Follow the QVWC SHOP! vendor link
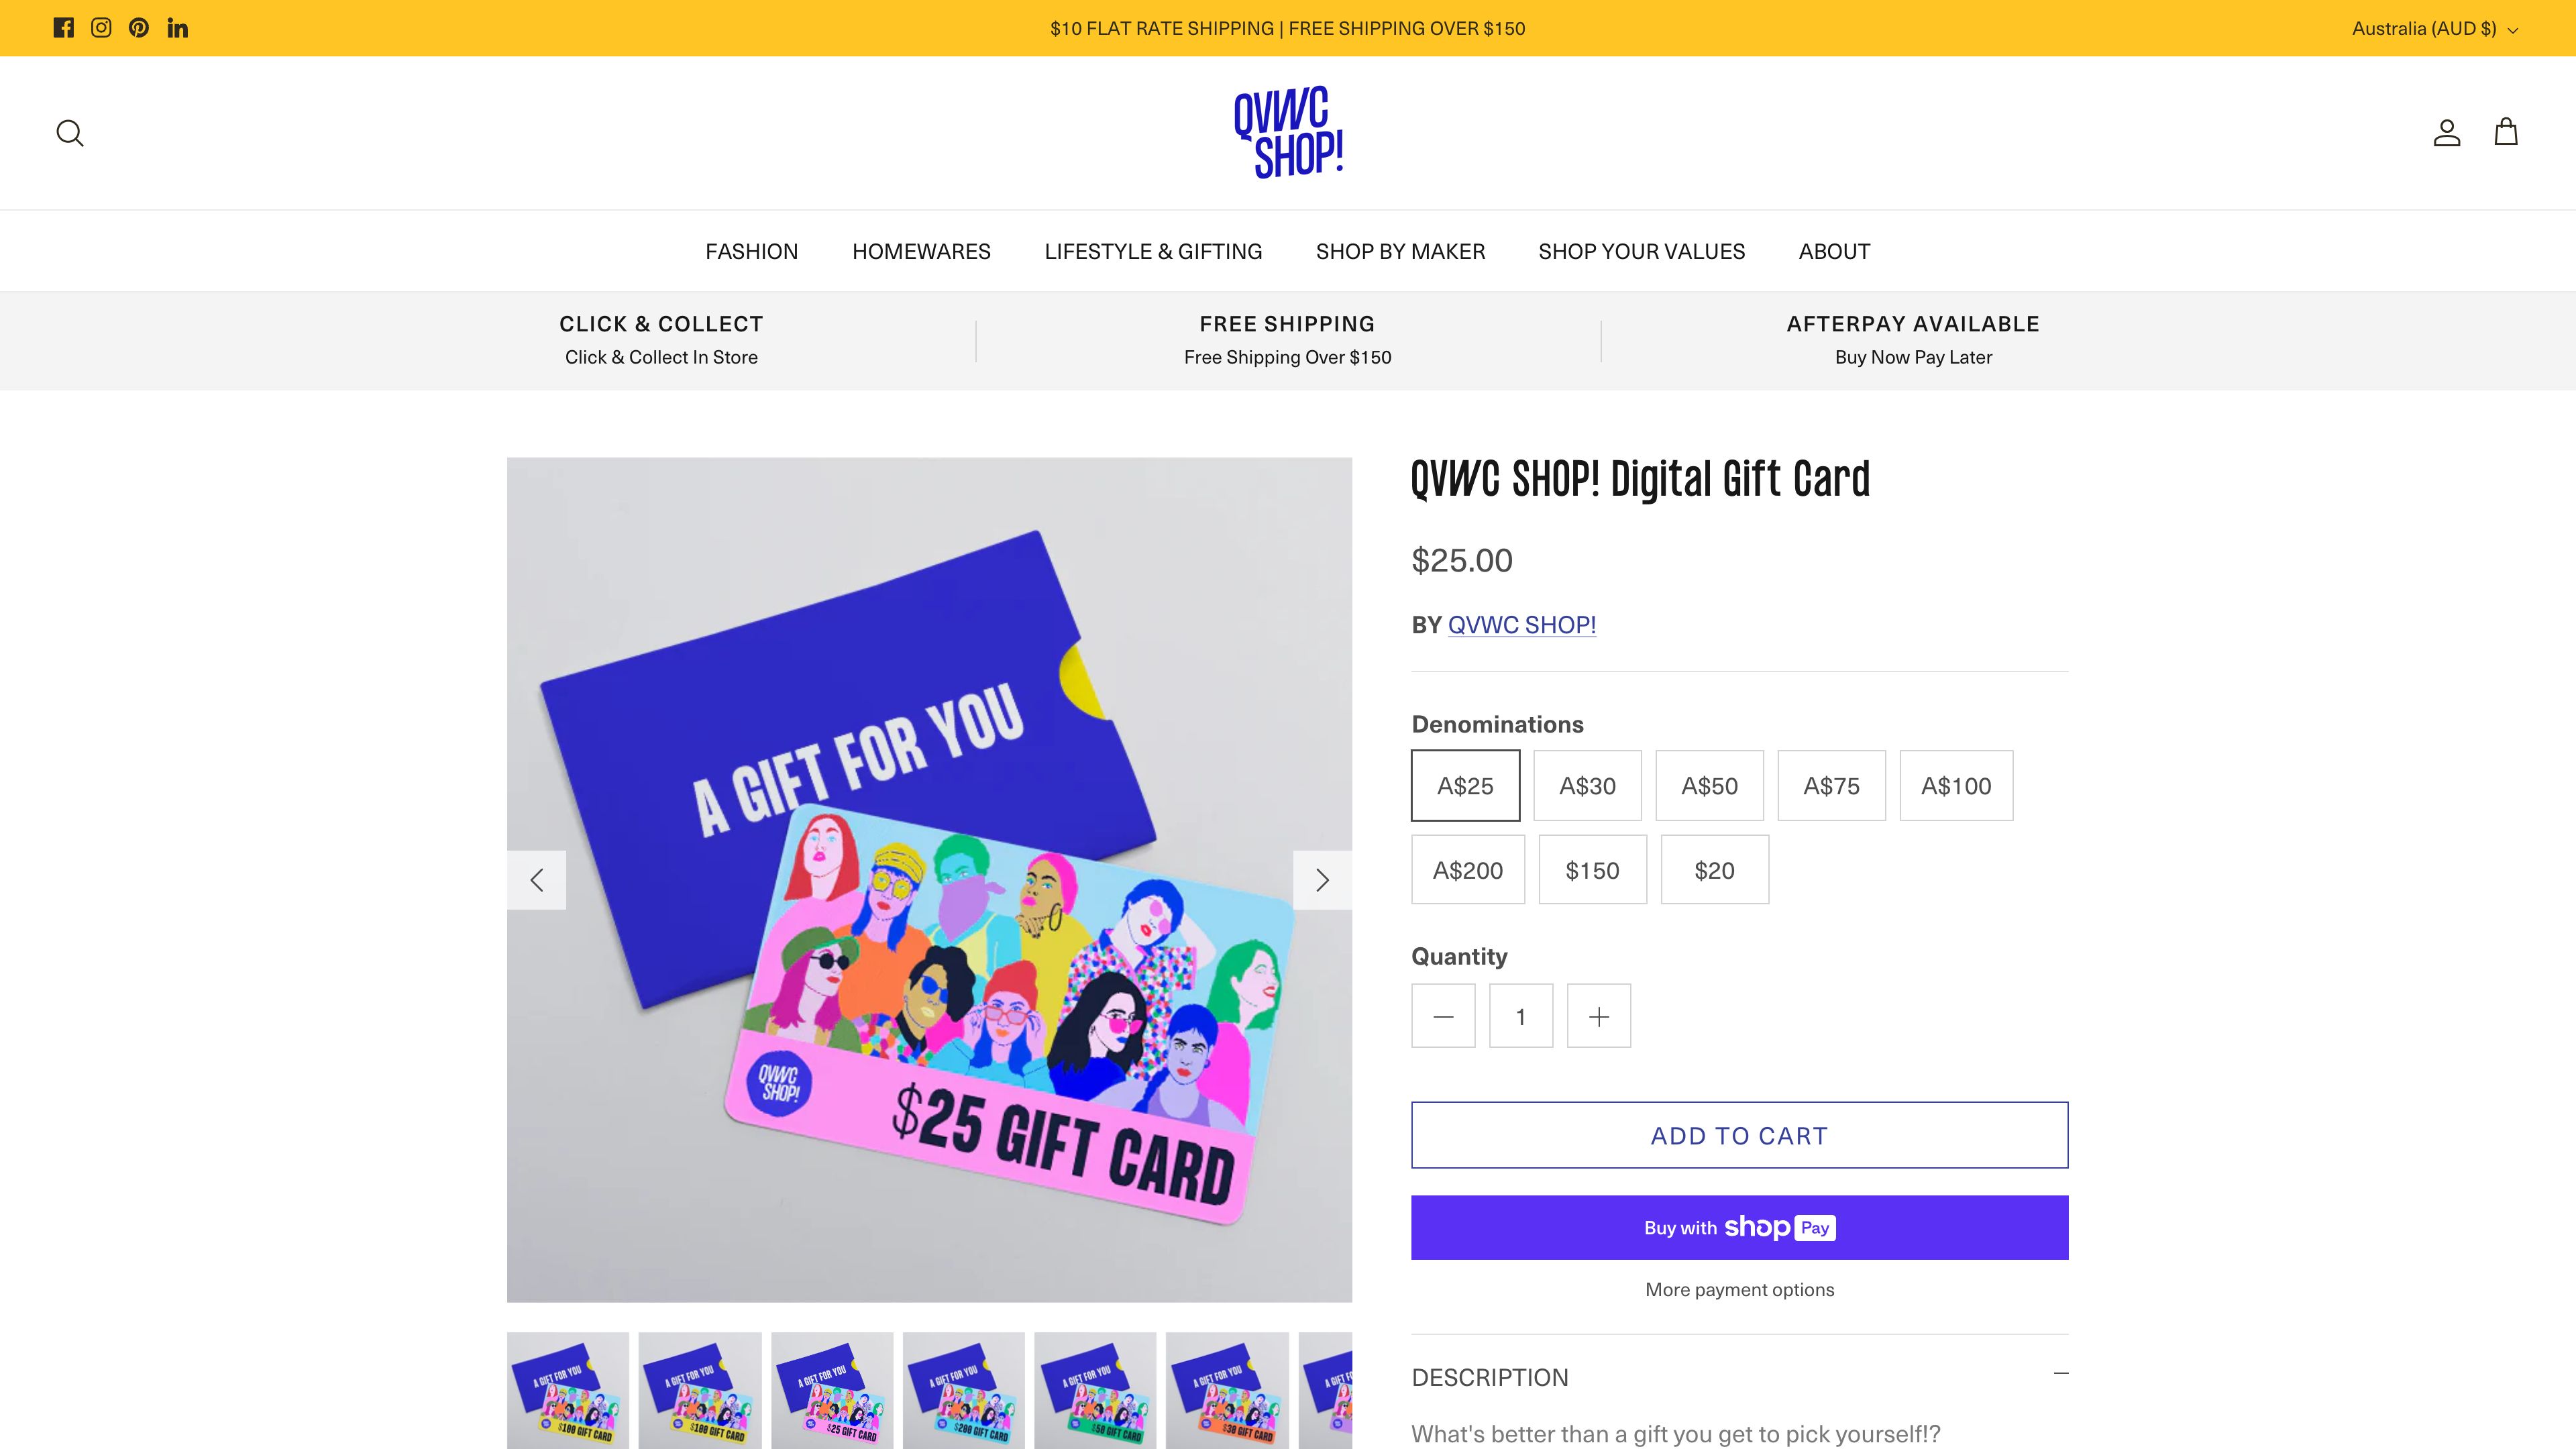 [x=1521, y=625]
